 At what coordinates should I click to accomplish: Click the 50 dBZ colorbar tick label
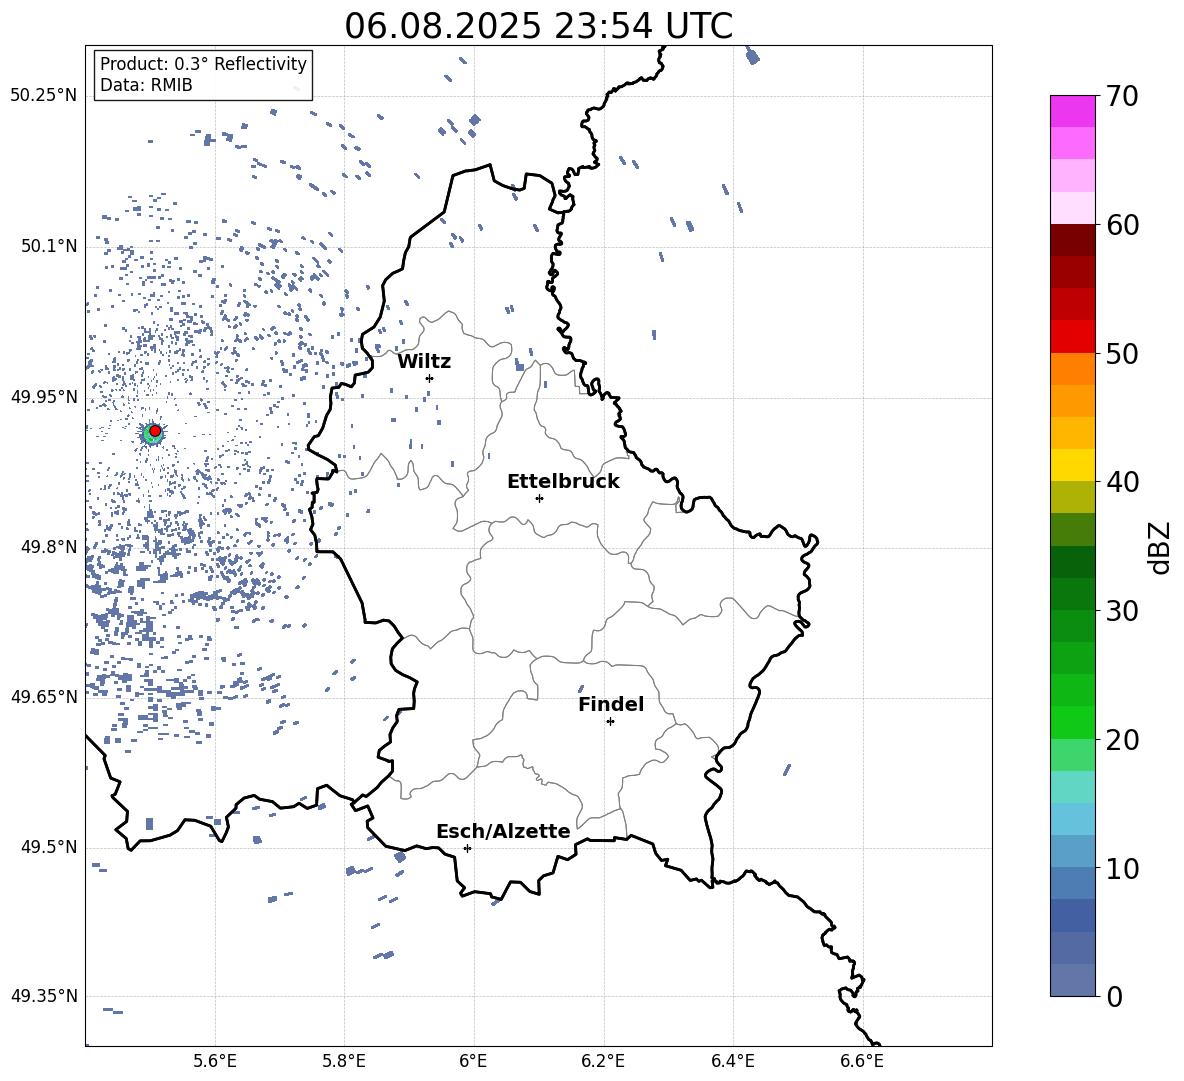(1122, 354)
